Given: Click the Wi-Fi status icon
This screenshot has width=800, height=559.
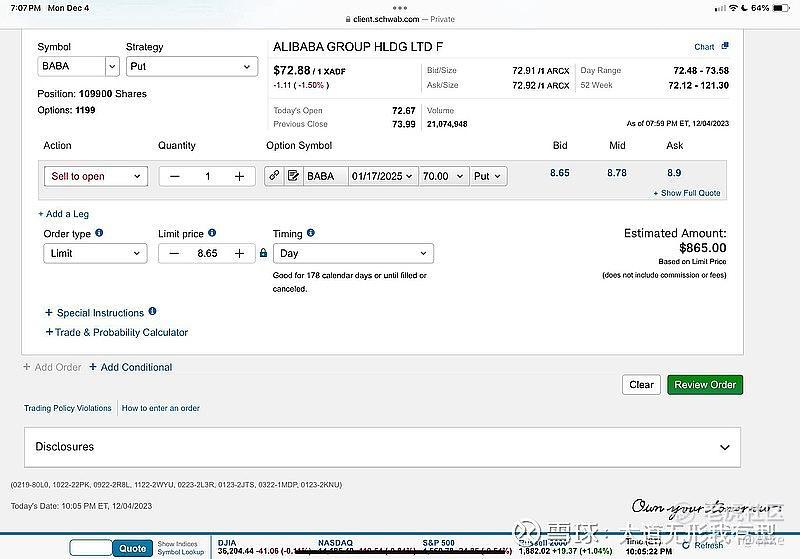Looking at the screenshot, I should (733, 8).
